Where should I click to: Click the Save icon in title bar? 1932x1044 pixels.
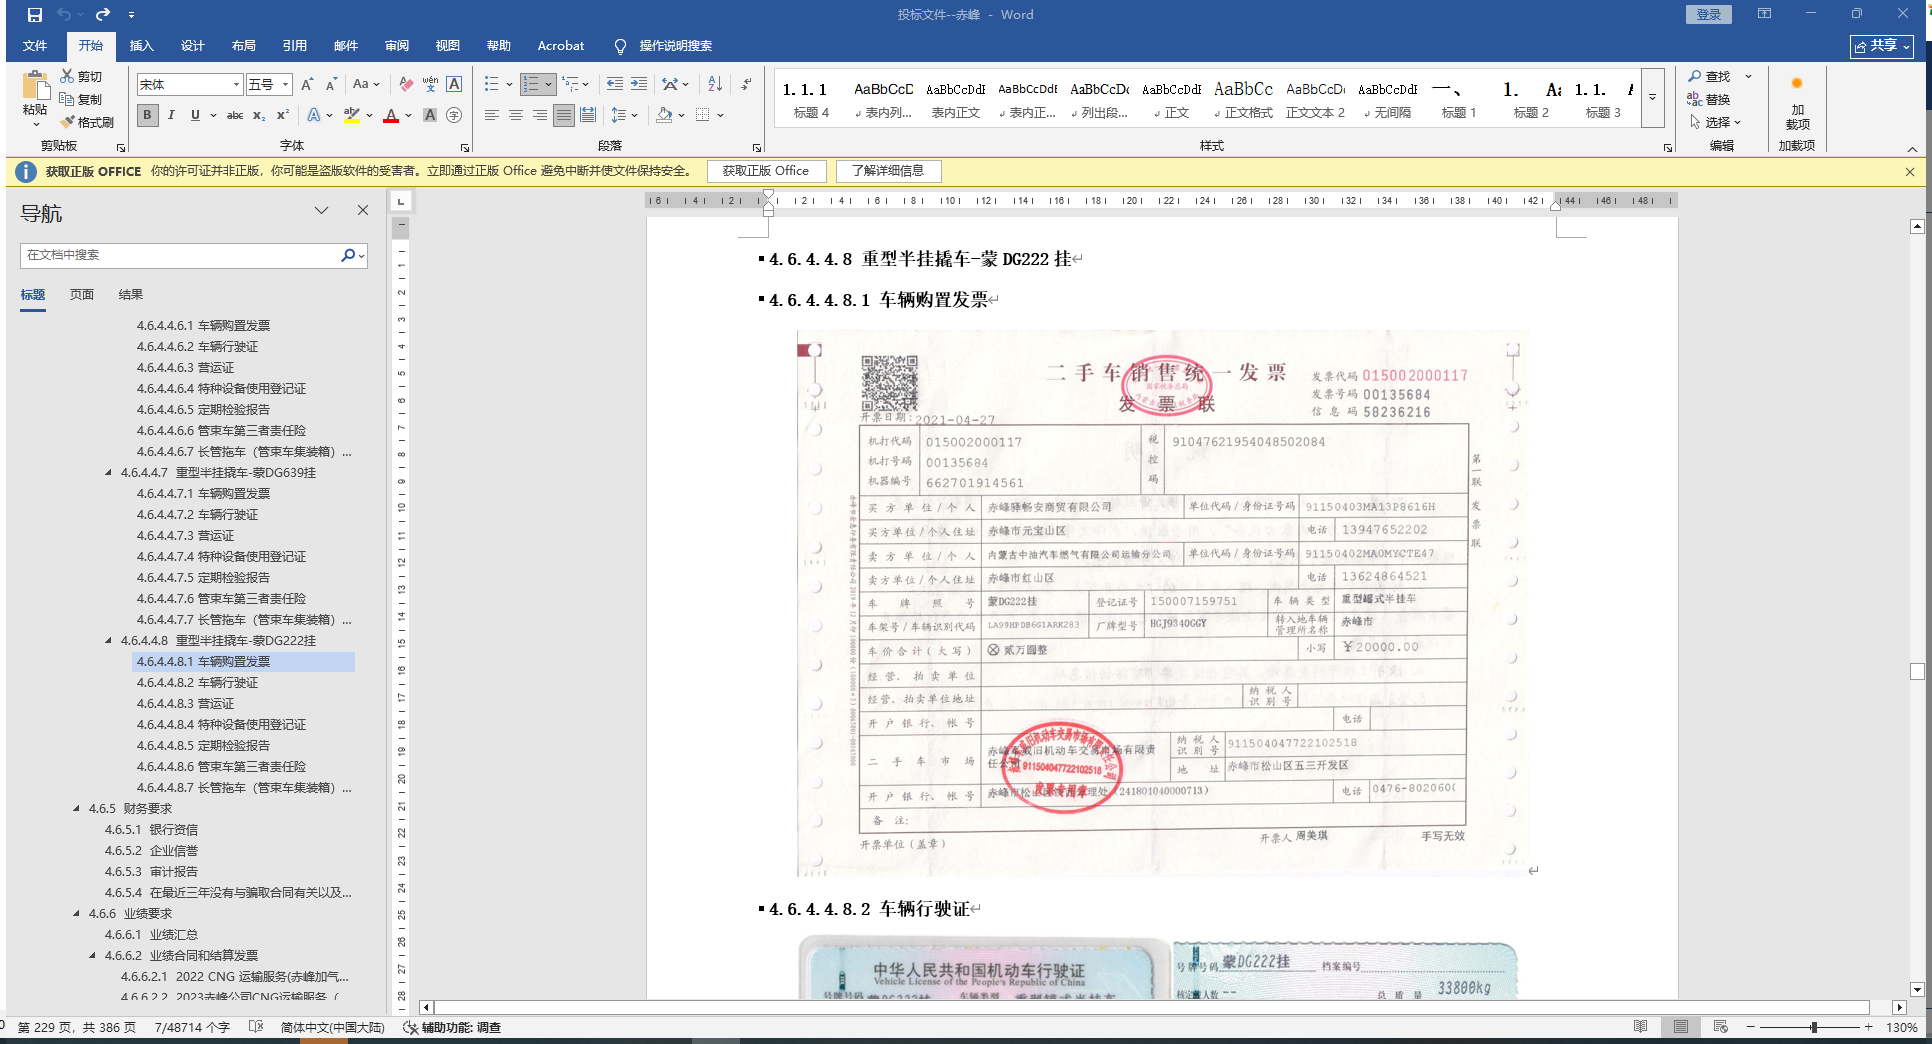click(x=35, y=15)
